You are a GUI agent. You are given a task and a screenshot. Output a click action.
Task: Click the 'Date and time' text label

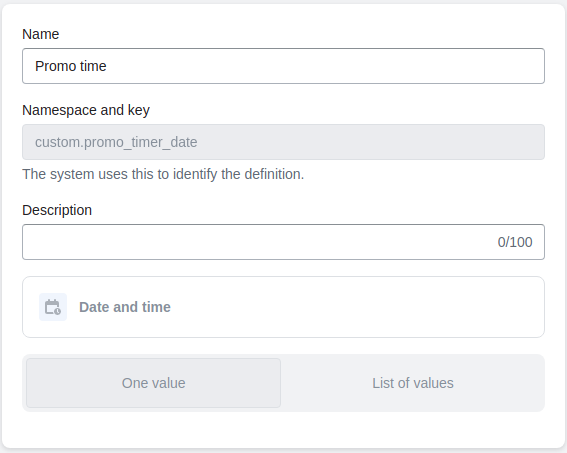point(125,307)
